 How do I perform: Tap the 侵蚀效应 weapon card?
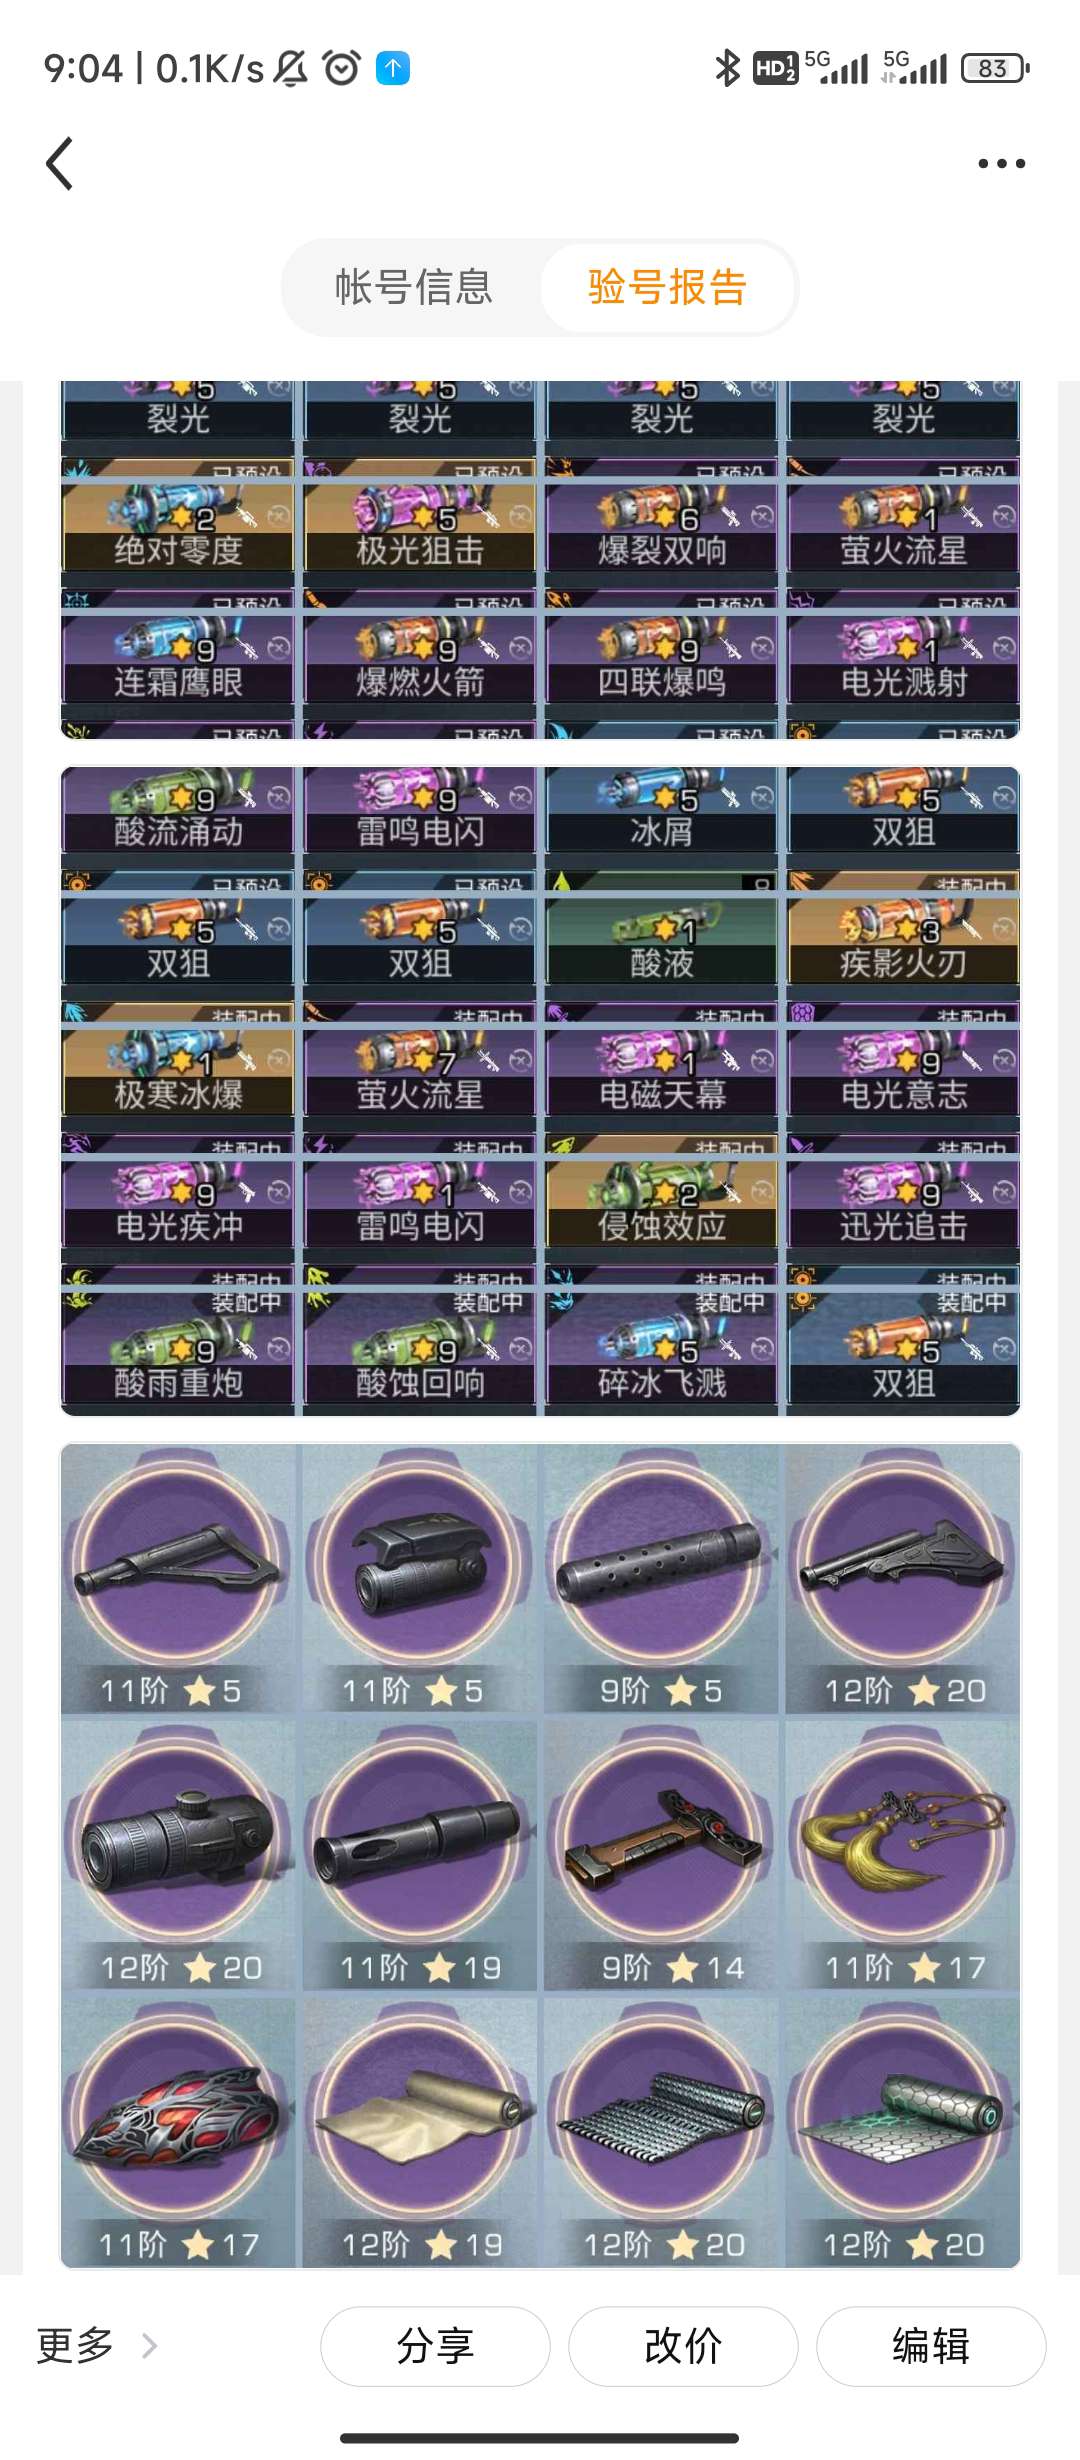661,1203
